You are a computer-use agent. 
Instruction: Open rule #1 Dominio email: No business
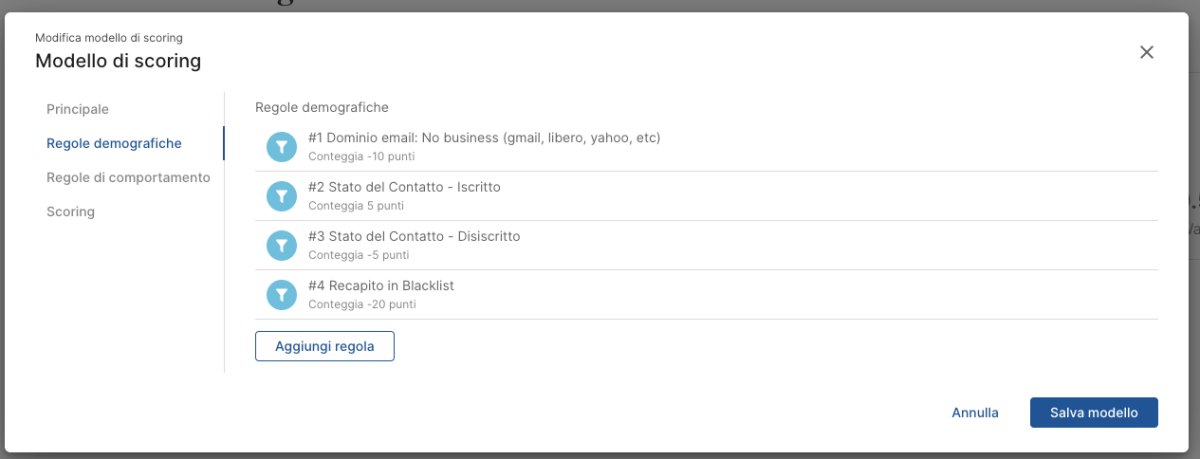tap(484, 138)
